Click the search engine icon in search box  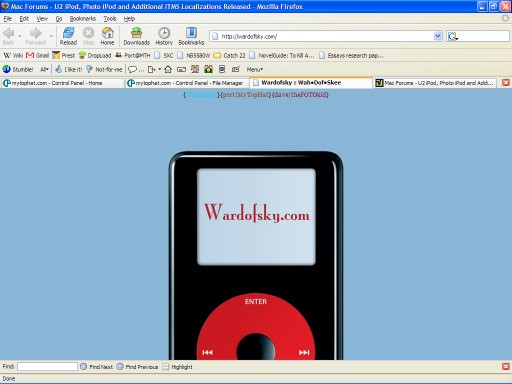click(x=452, y=36)
